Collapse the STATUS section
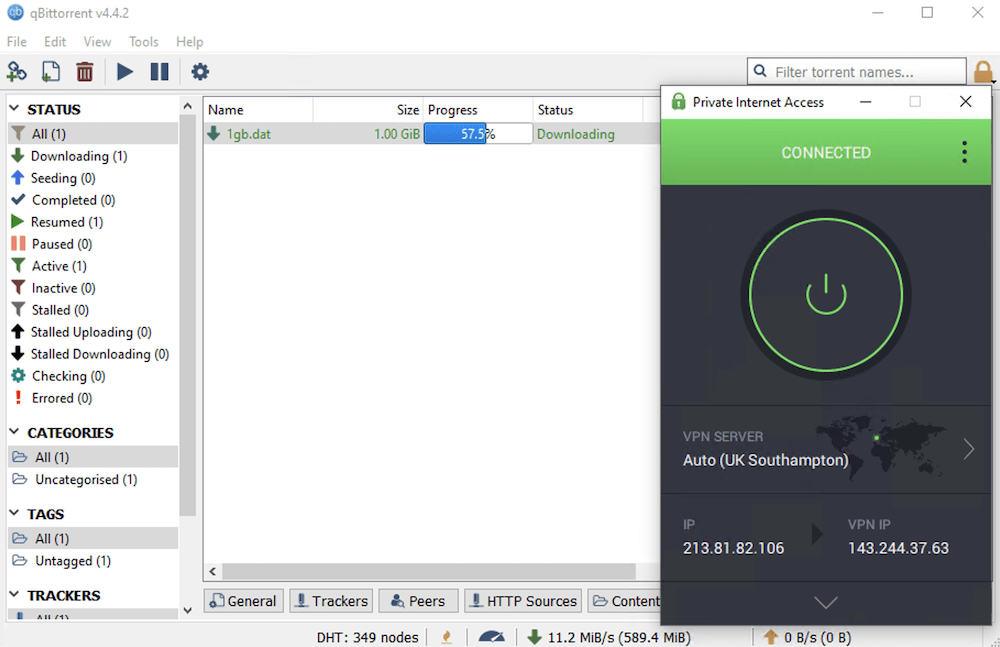 click(x=14, y=108)
